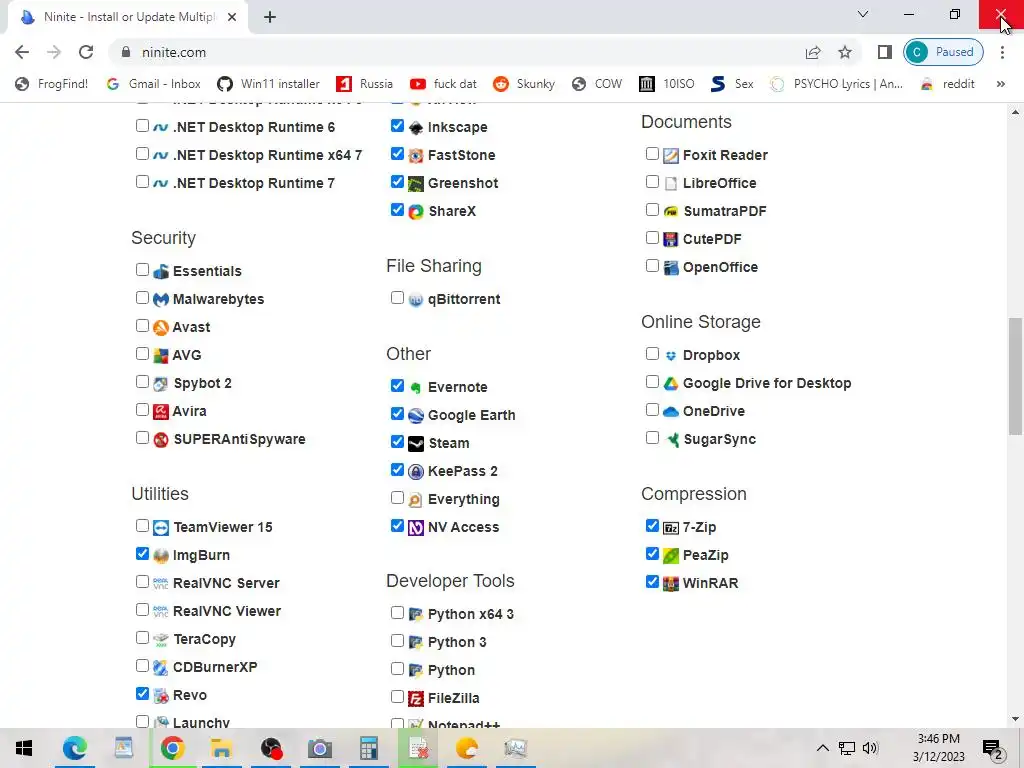Screen dimensions: 1024x768
Task: Click the WinRAR books icon
Action: click(x=671, y=583)
